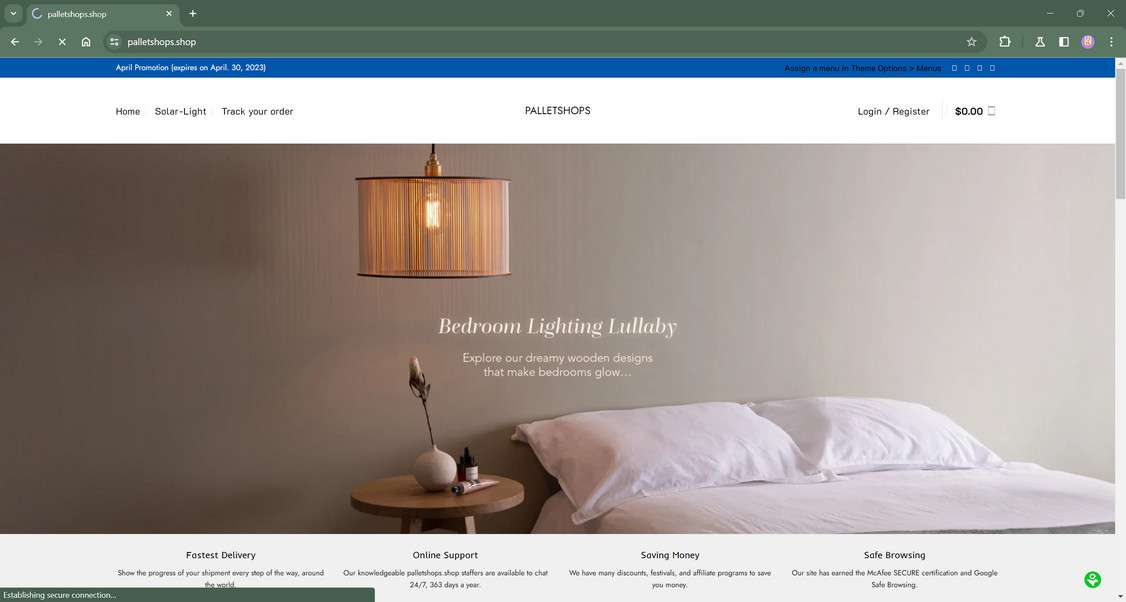Bookmark this page with the star
This screenshot has width=1126, height=602.
click(x=972, y=42)
